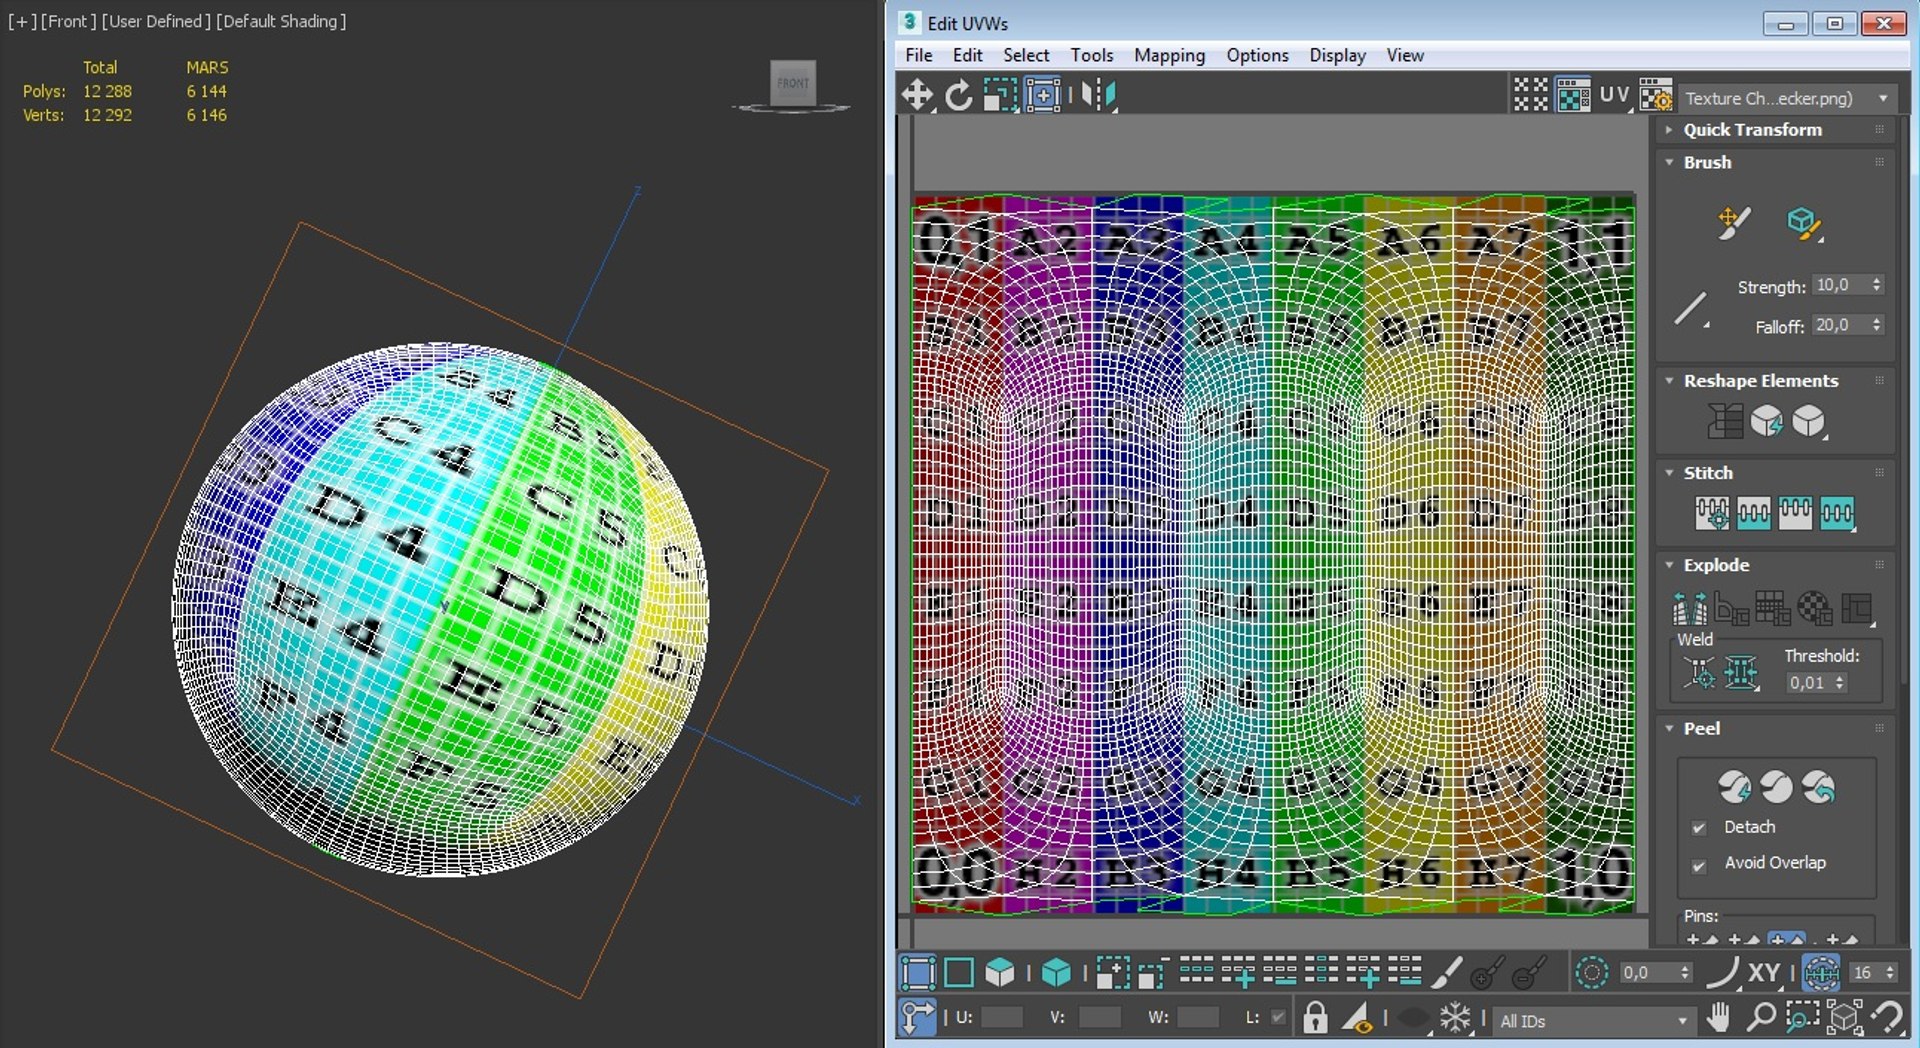1920x1048 pixels.
Task: Toggle the absolute/relative transform arrow button
Action: (x=917, y=1019)
